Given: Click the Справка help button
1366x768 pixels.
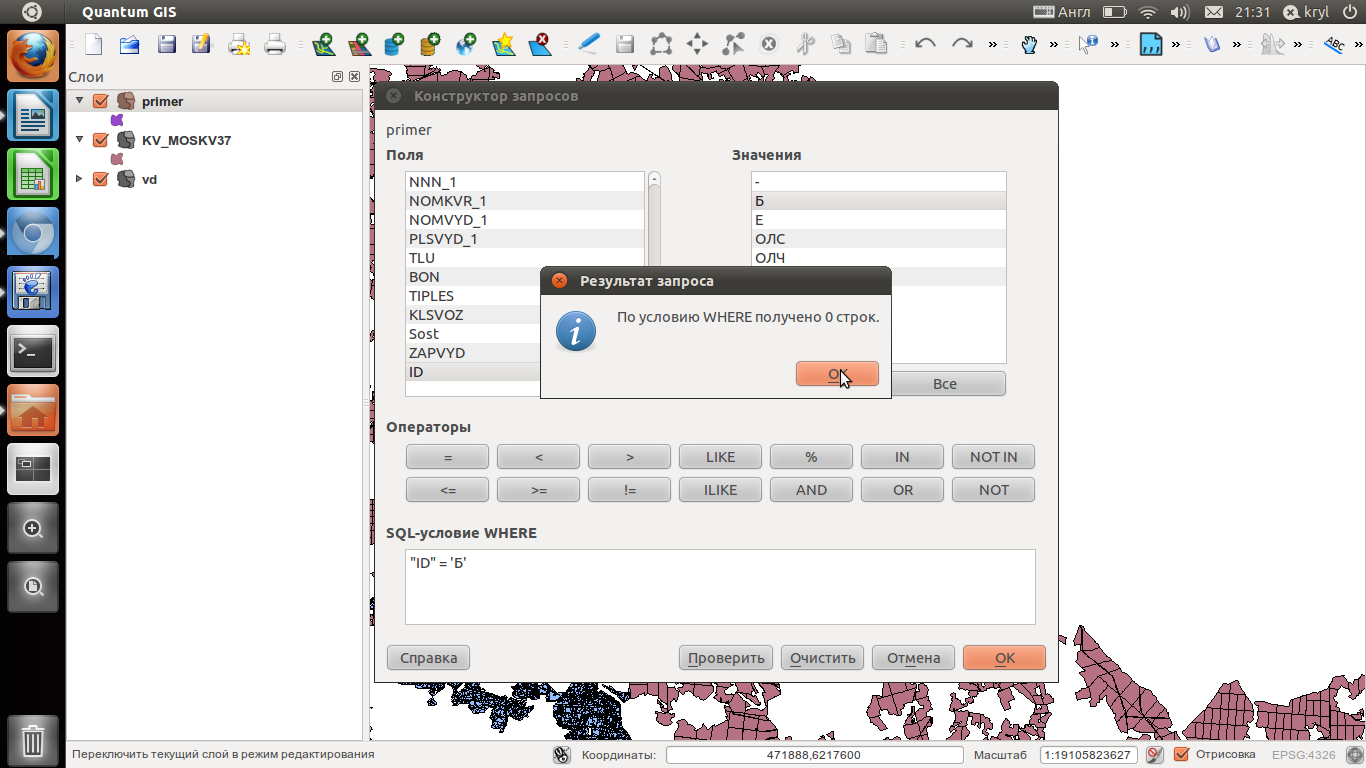Looking at the screenshot, I should coord(428,657).
